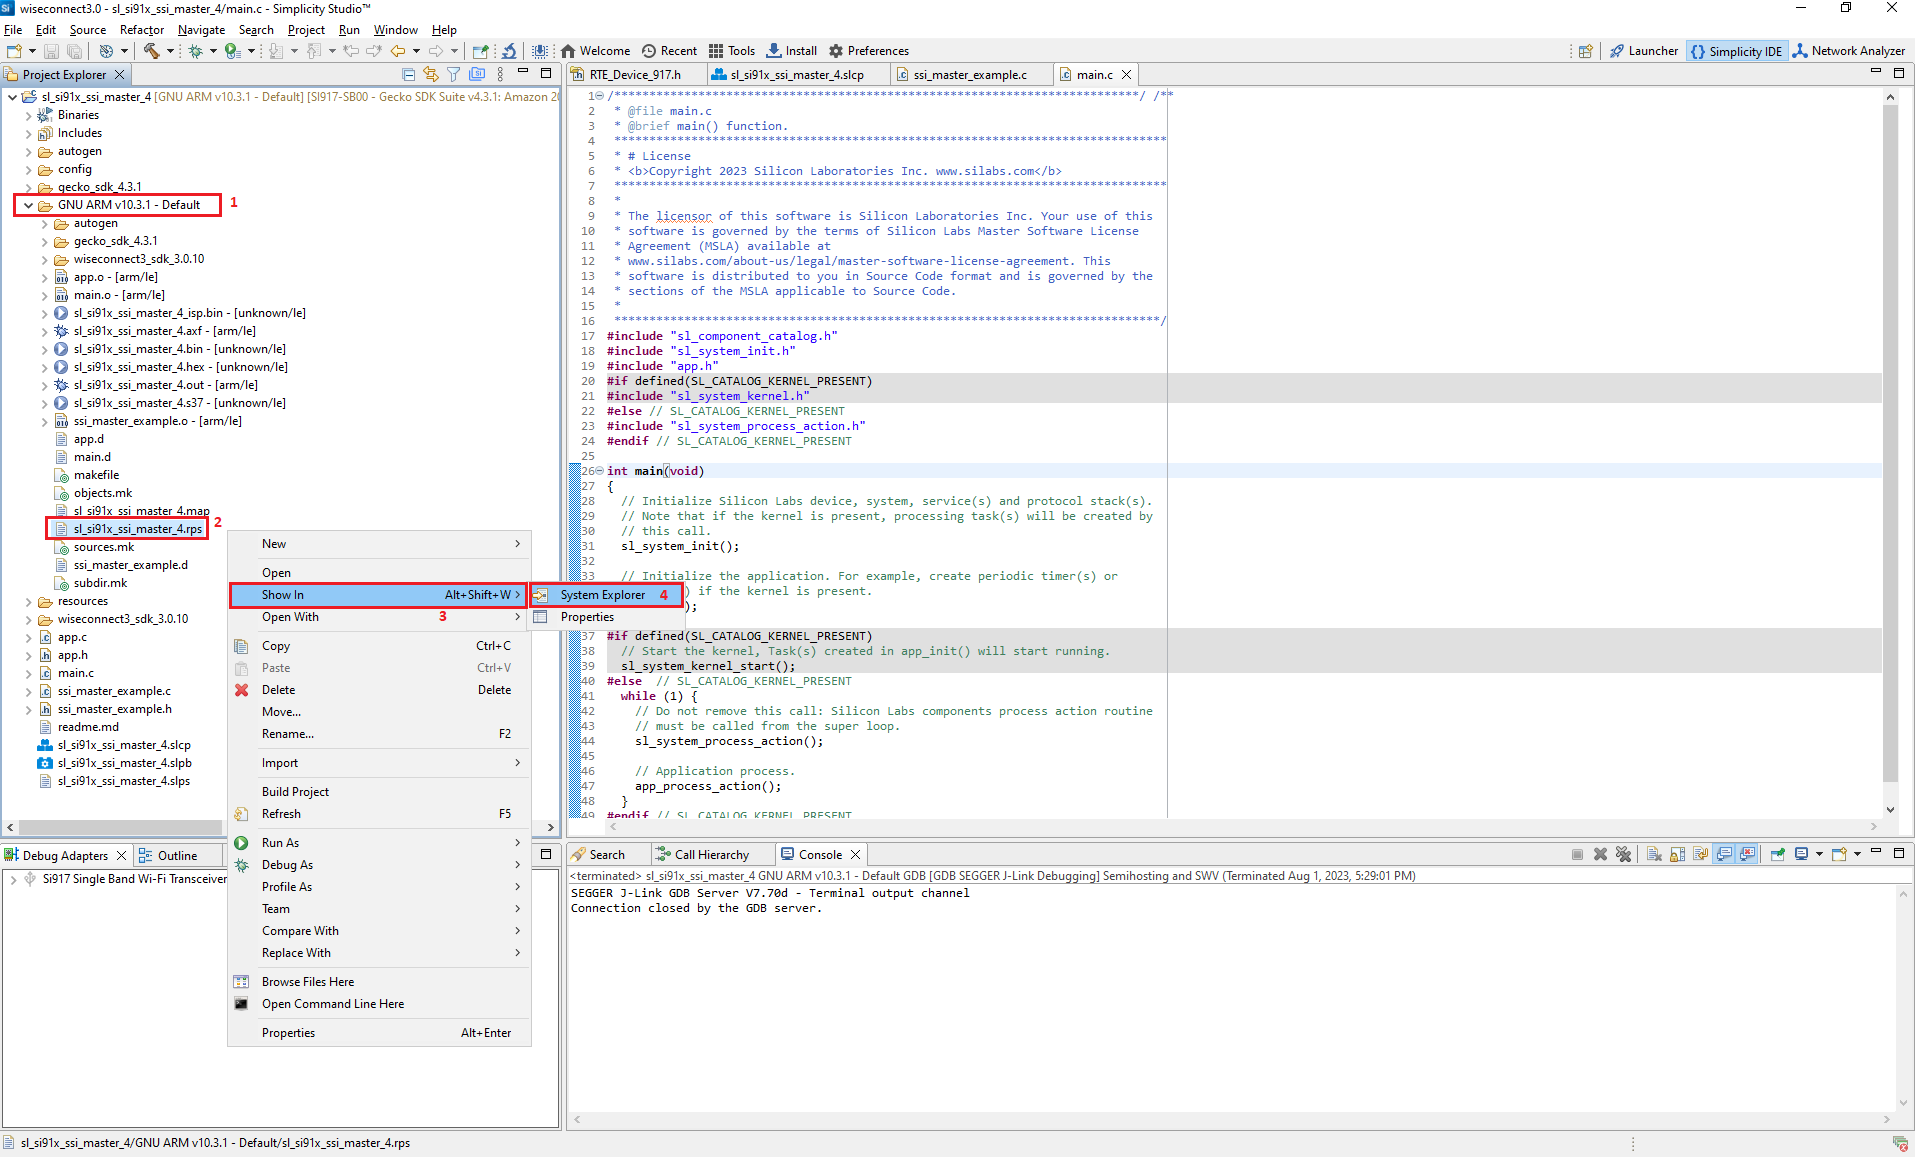Close the Console tab
Image resolution: width=1915 pixels, height=1157 pixels.
pyautogui.click(x=855, y=855)
